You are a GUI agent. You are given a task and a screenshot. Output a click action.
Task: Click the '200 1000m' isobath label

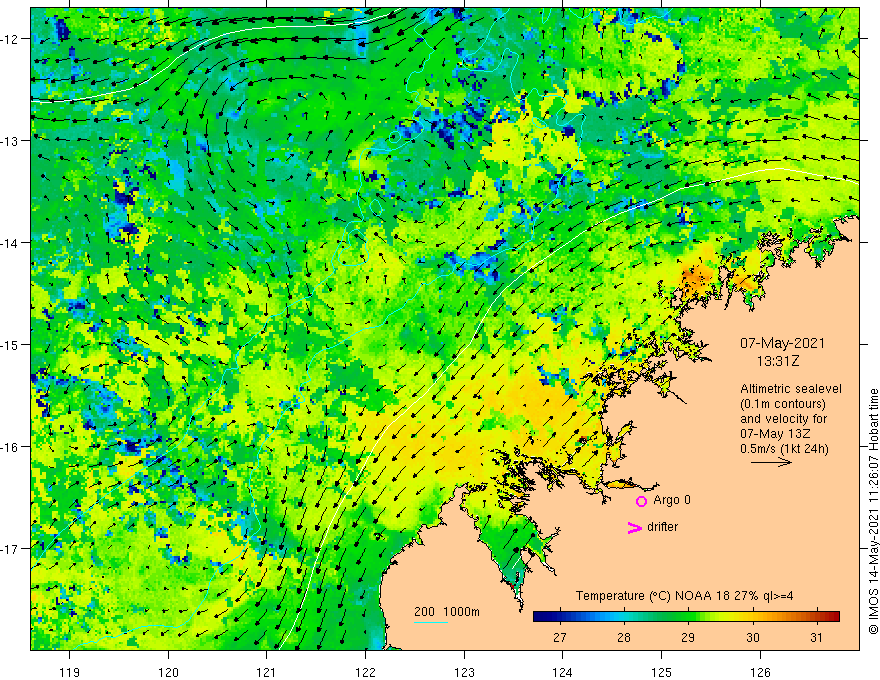click(x=447, y=612)
